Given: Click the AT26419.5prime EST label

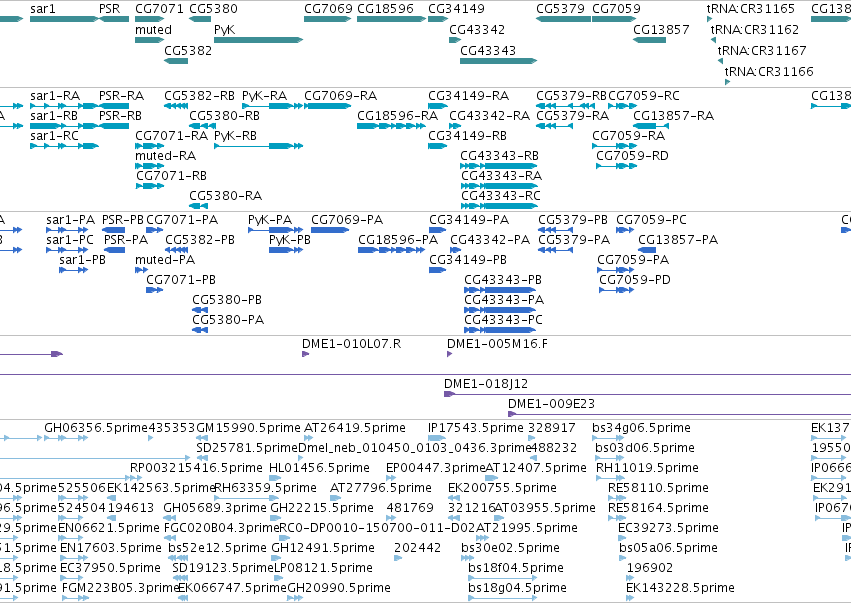Looking at the screenshot, I should point(354,428).
